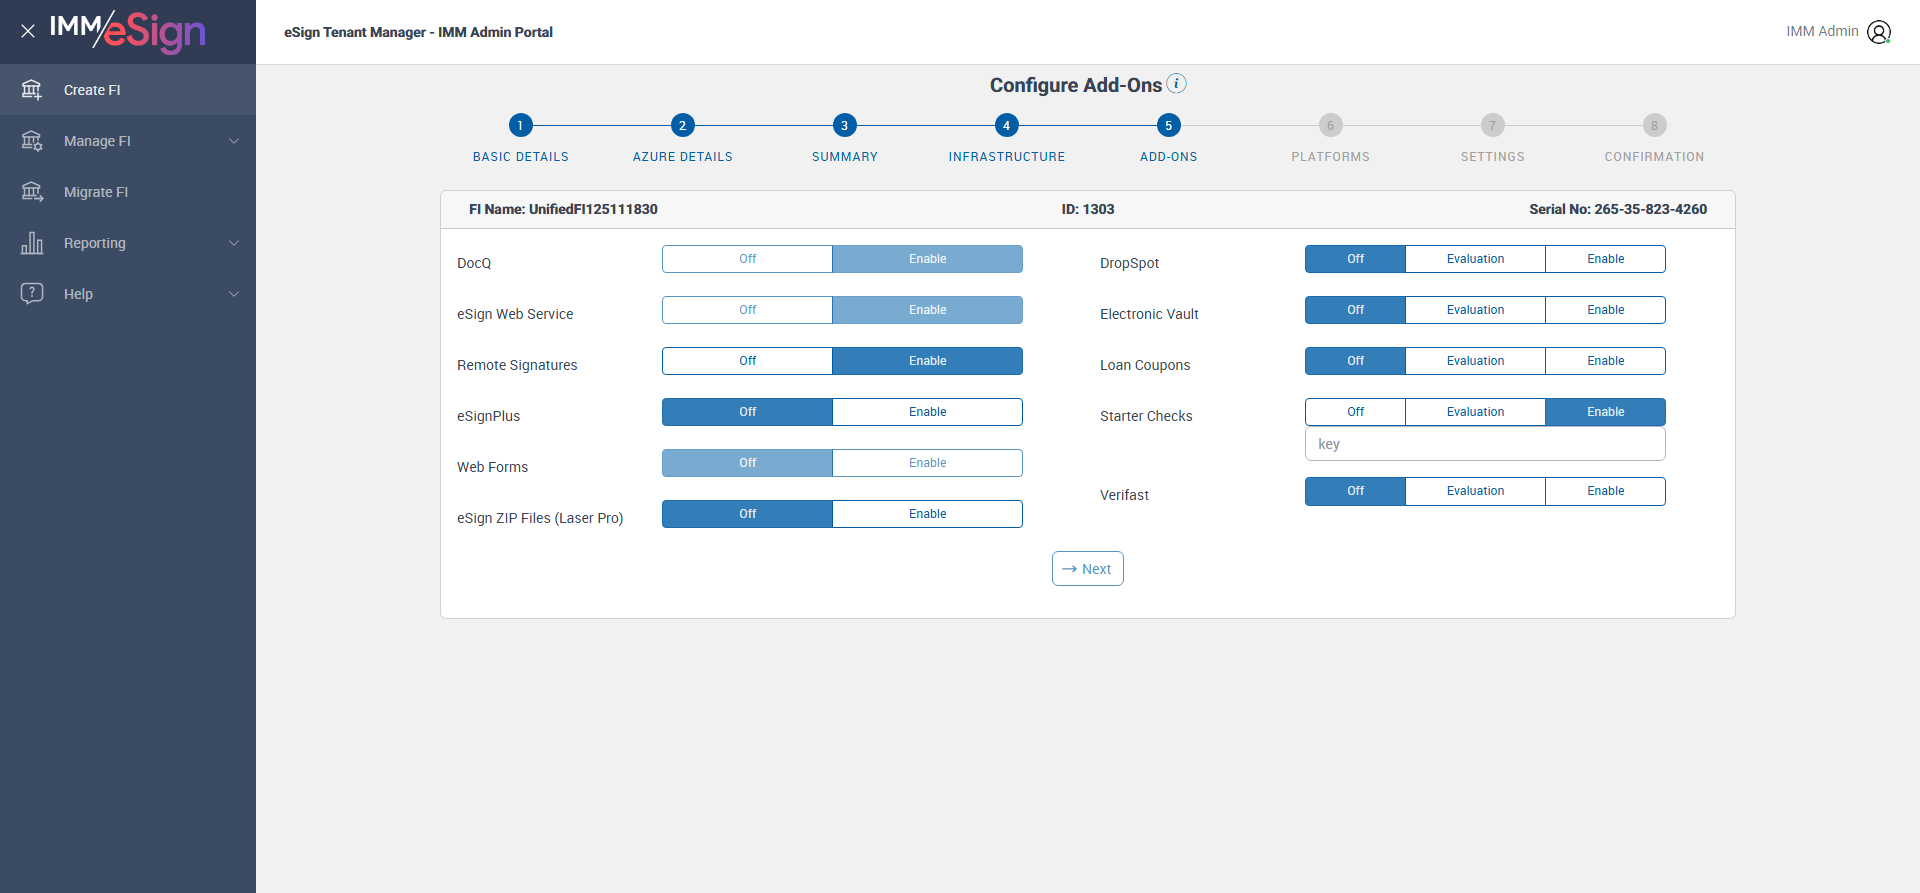Set DropSpot to Off

coord(1355,259)
